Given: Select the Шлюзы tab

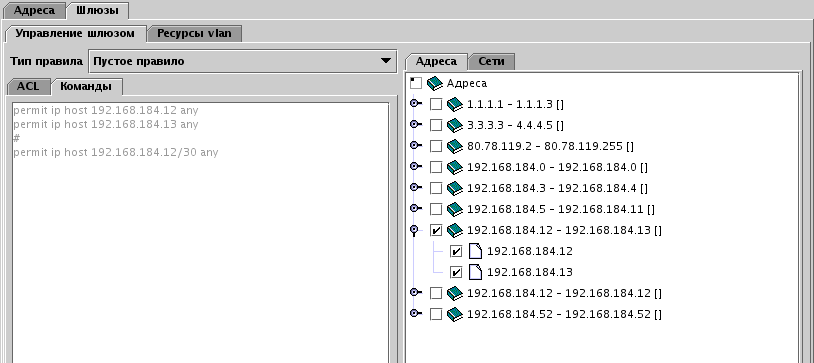Looking at the screenshot, I should point(97,10).
